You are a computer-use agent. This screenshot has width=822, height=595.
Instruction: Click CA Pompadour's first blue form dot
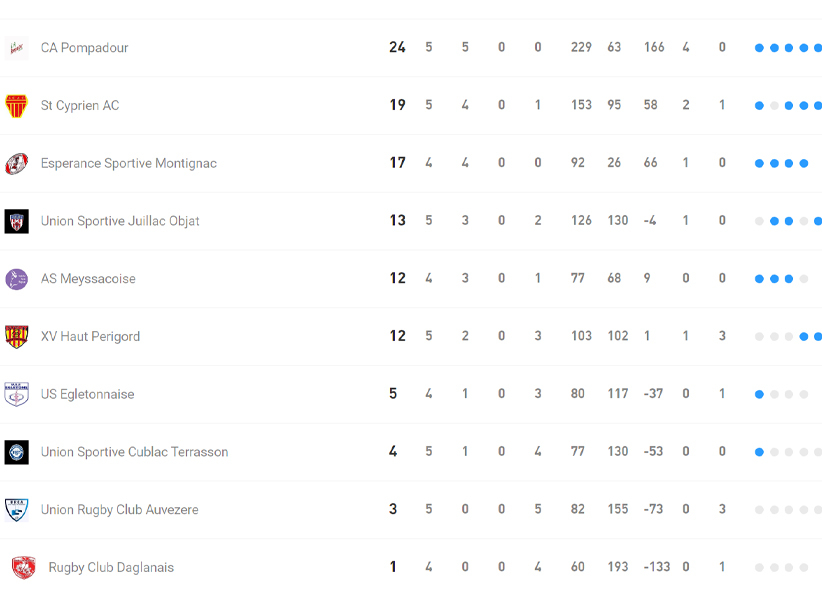coord(760,48)
